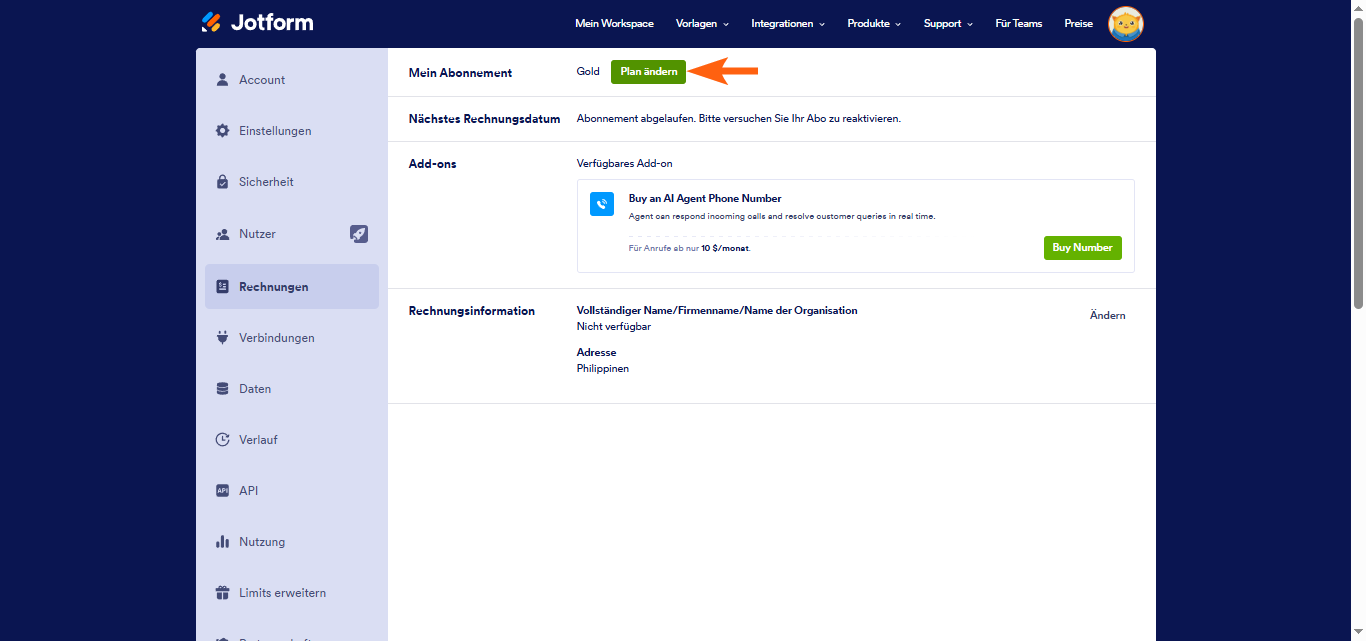Select the Verlauf clock icon
1366x641 pixels.
pos(223,440)
